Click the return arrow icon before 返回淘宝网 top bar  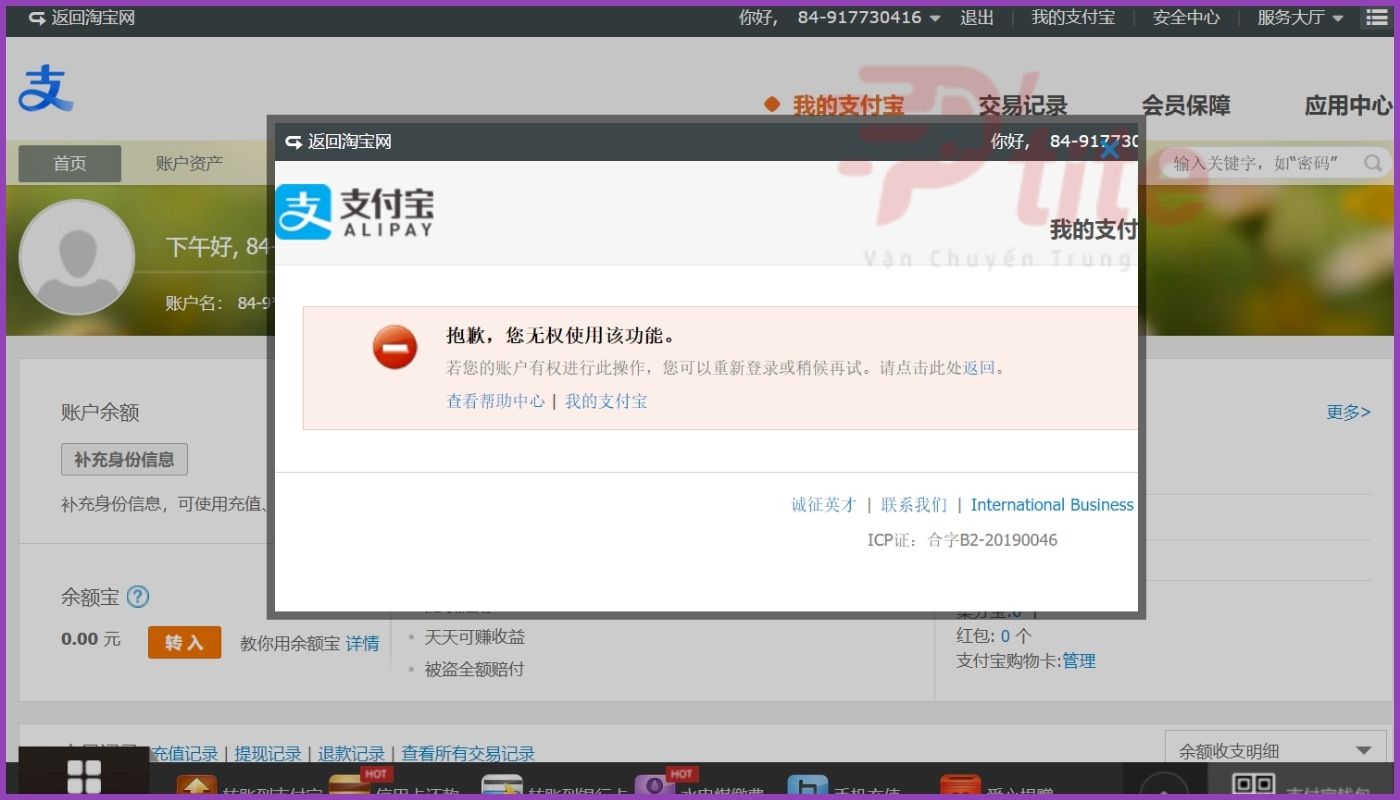pos(37,18)
